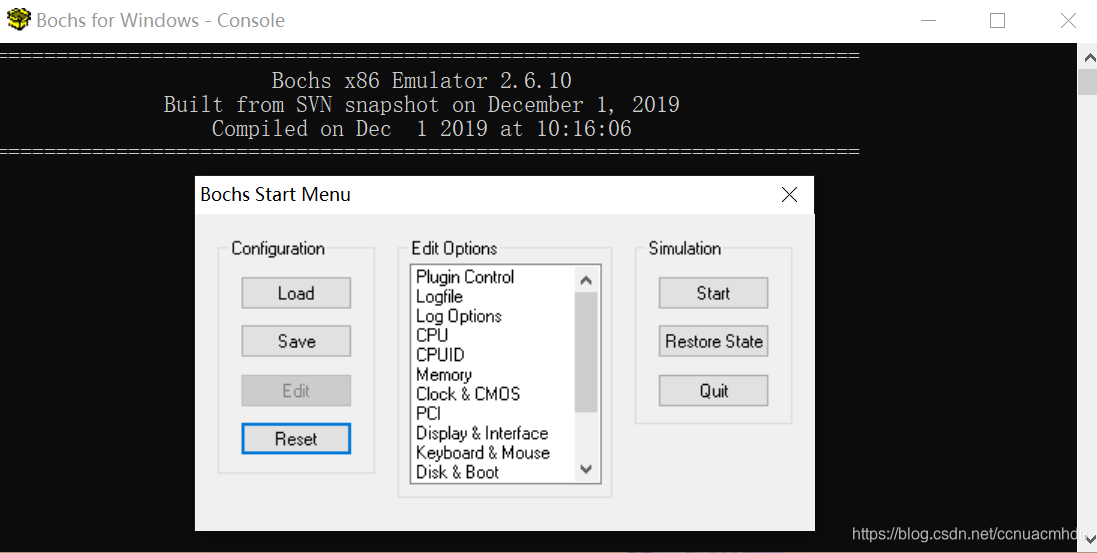The image size is (1097, 553).
Task: Minimize the Bochs console window
Action: pos(928,20)
